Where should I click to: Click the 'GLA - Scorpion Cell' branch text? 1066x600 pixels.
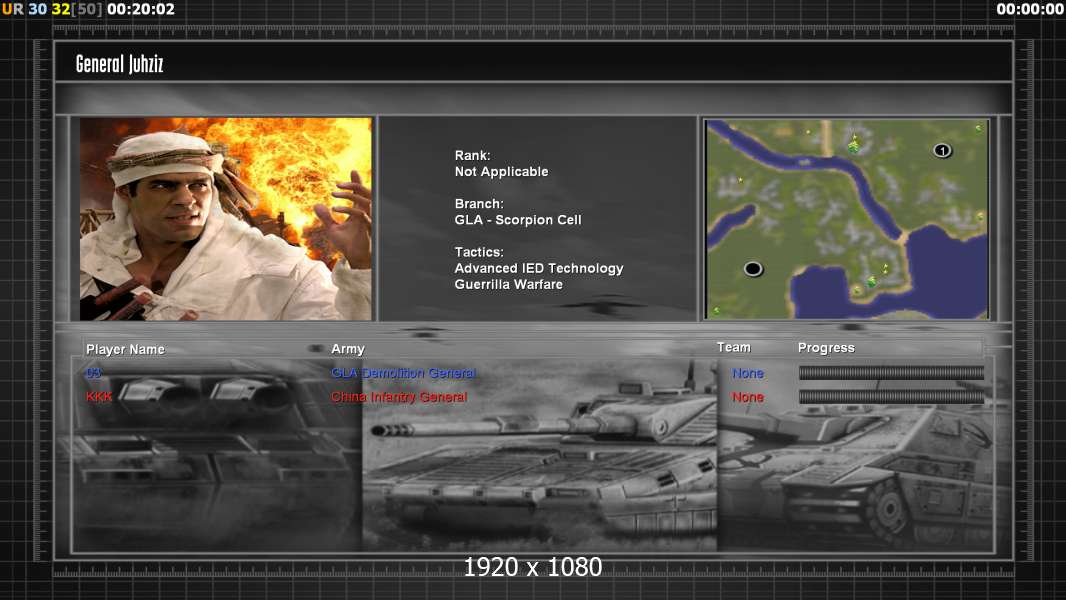click(x=517, y=220)
